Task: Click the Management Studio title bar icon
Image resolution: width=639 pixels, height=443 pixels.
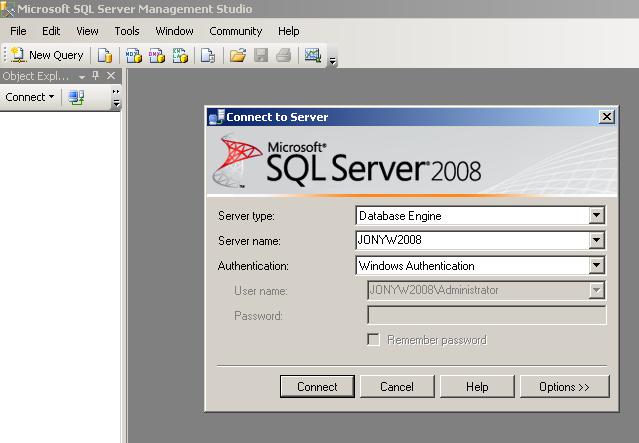Action: pos(7,9)
